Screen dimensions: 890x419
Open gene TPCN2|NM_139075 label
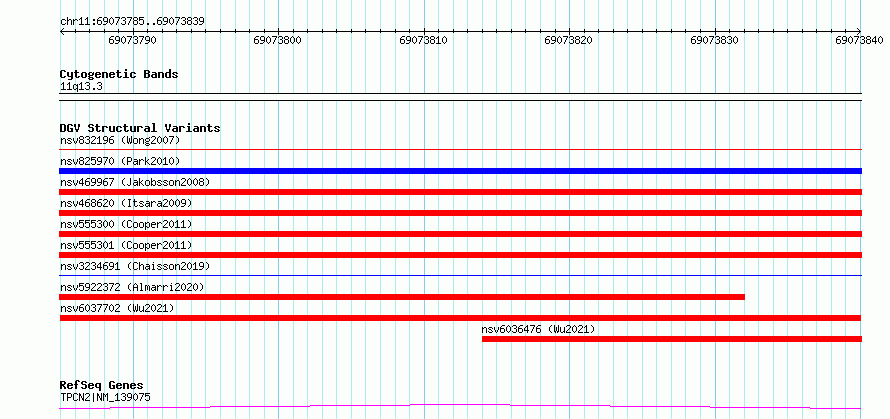click(x=105, y=397)
